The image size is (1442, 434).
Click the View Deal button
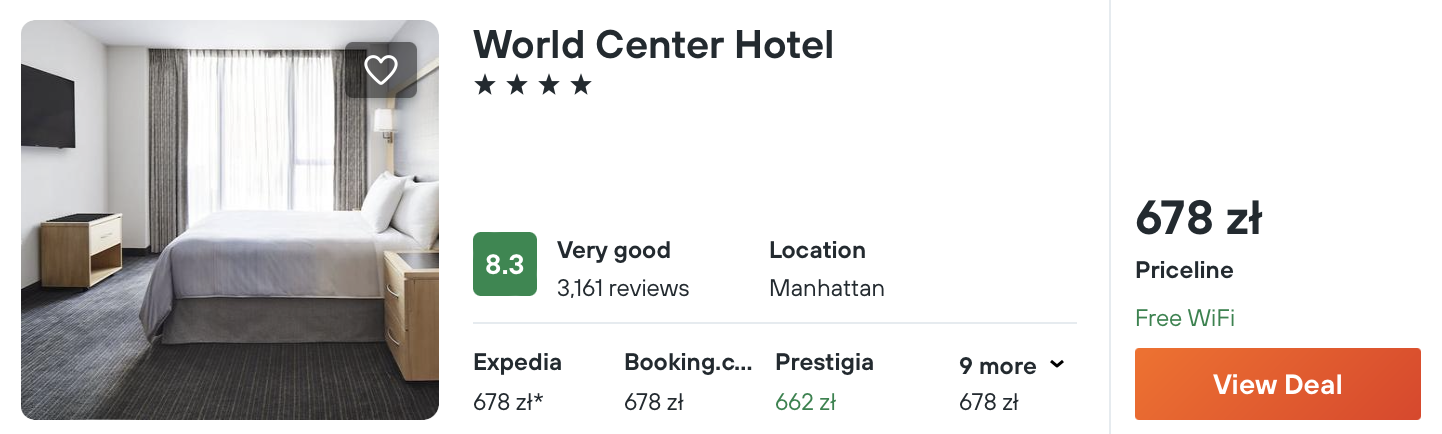tap(1278, 384)
